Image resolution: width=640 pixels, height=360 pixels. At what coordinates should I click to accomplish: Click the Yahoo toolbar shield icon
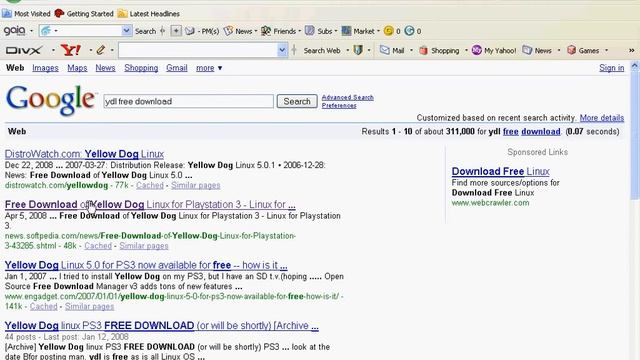pyautogui.click(x=358, y=50)
